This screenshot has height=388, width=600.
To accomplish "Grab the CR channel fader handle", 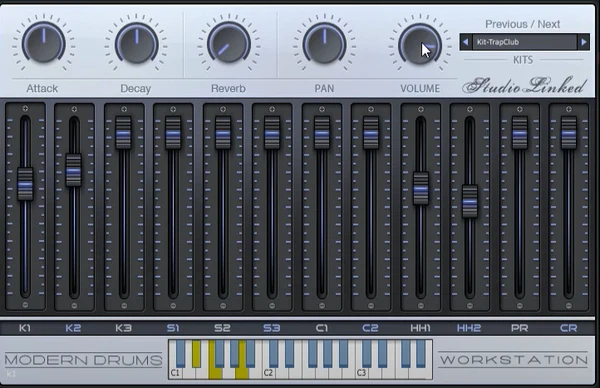I will 569,133.
